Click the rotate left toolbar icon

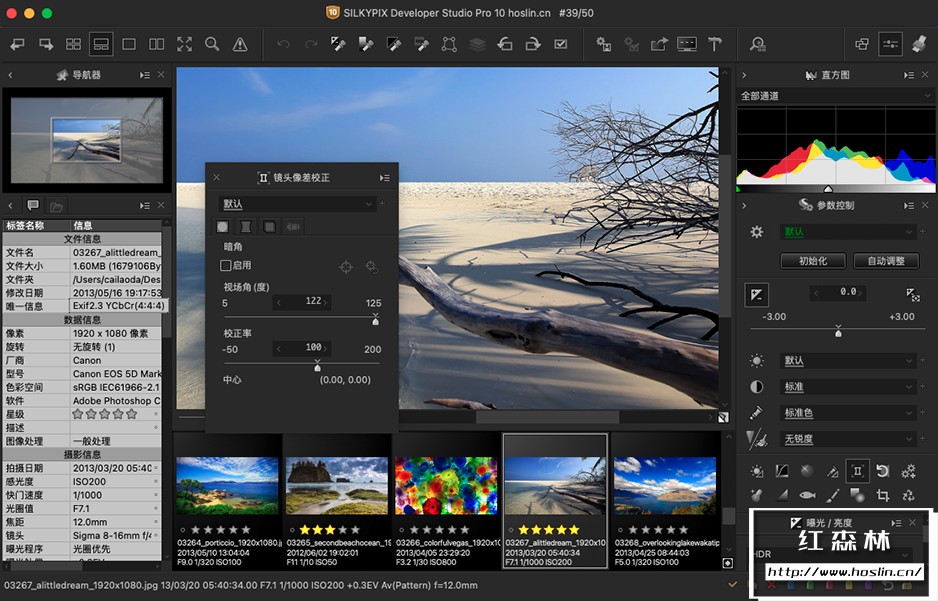tap(505, 44)
